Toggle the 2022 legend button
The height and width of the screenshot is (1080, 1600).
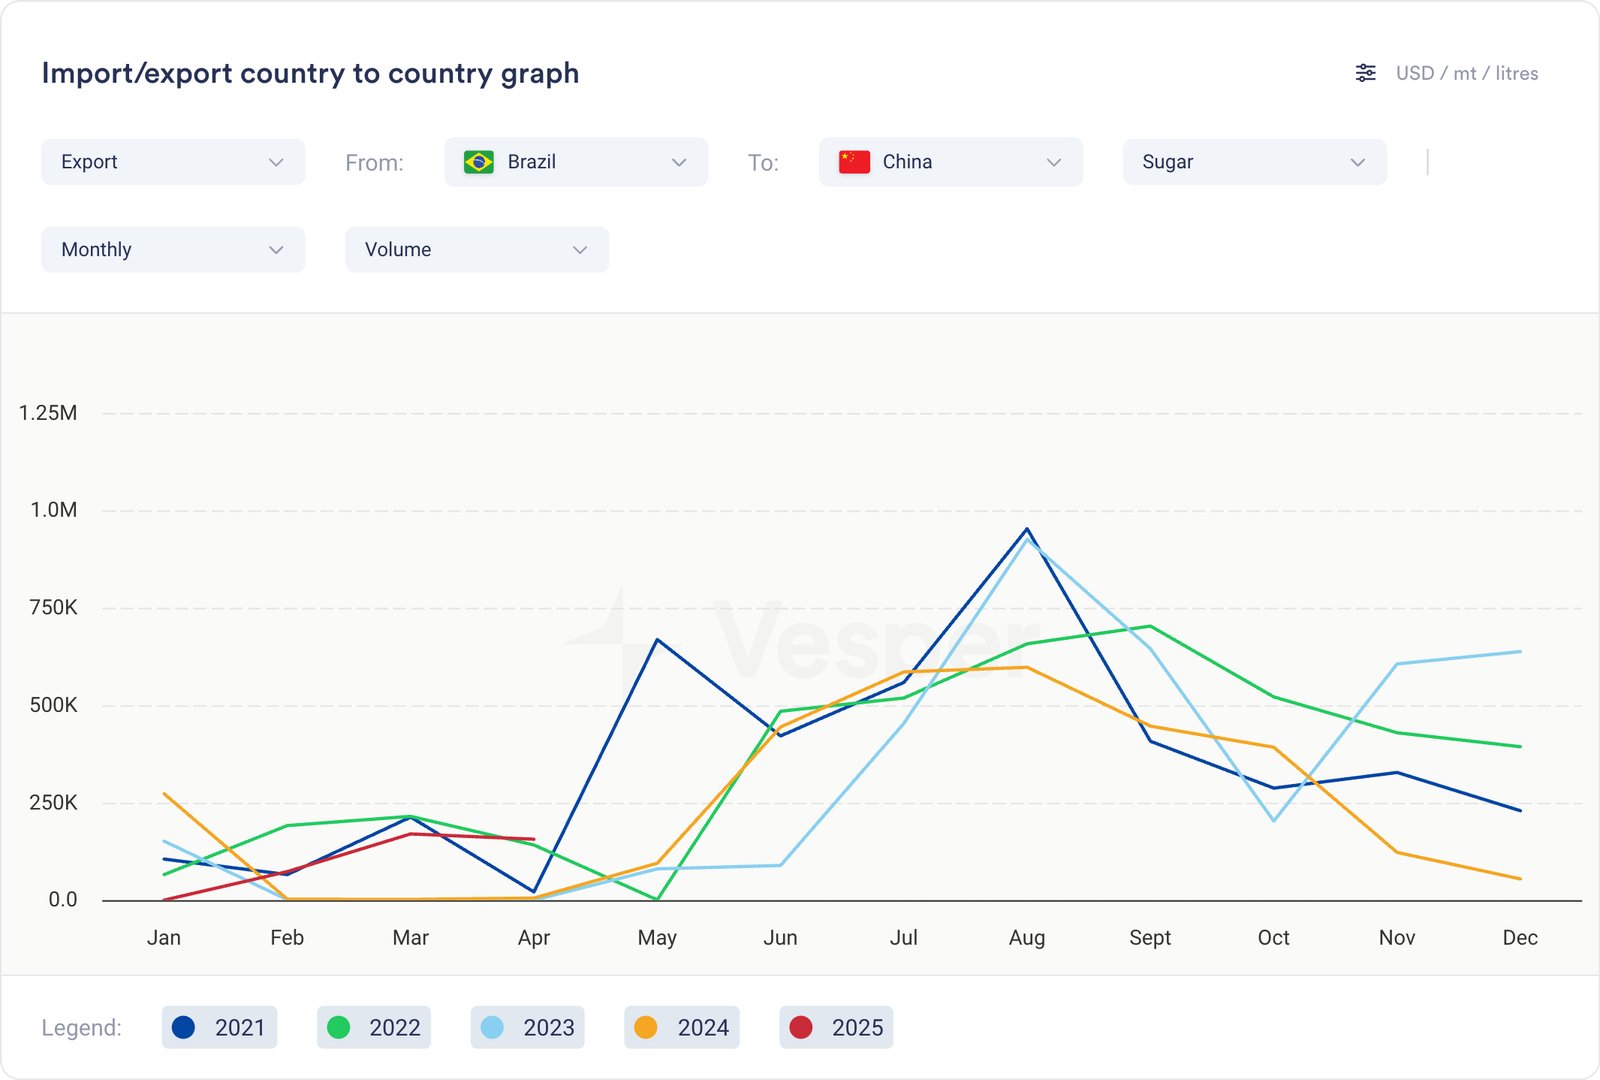(x=374, y=1027)
